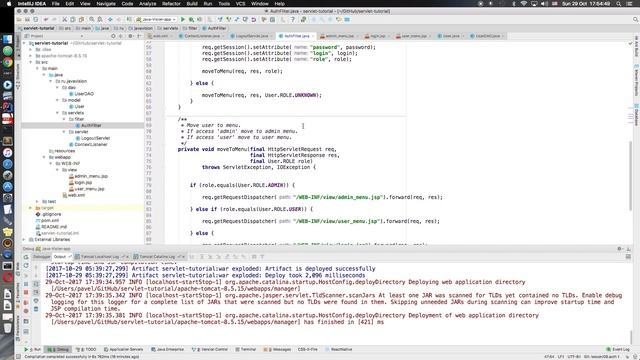This screenshot has height=360, width=640.
Task: Click the green Run arrow in toolbar
Action: (183, 20)
